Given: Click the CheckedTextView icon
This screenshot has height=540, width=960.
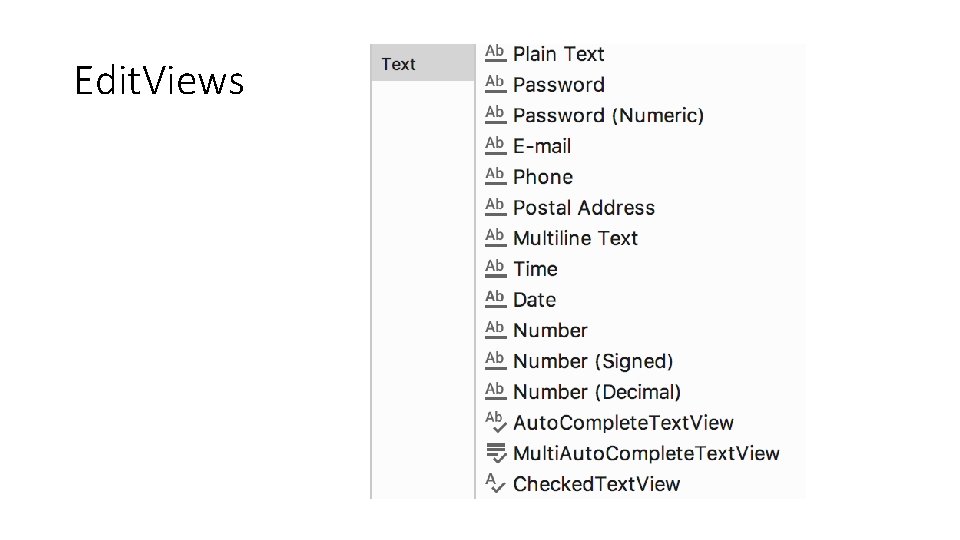Looking at the screenshot, I should (x=495, y=483).
